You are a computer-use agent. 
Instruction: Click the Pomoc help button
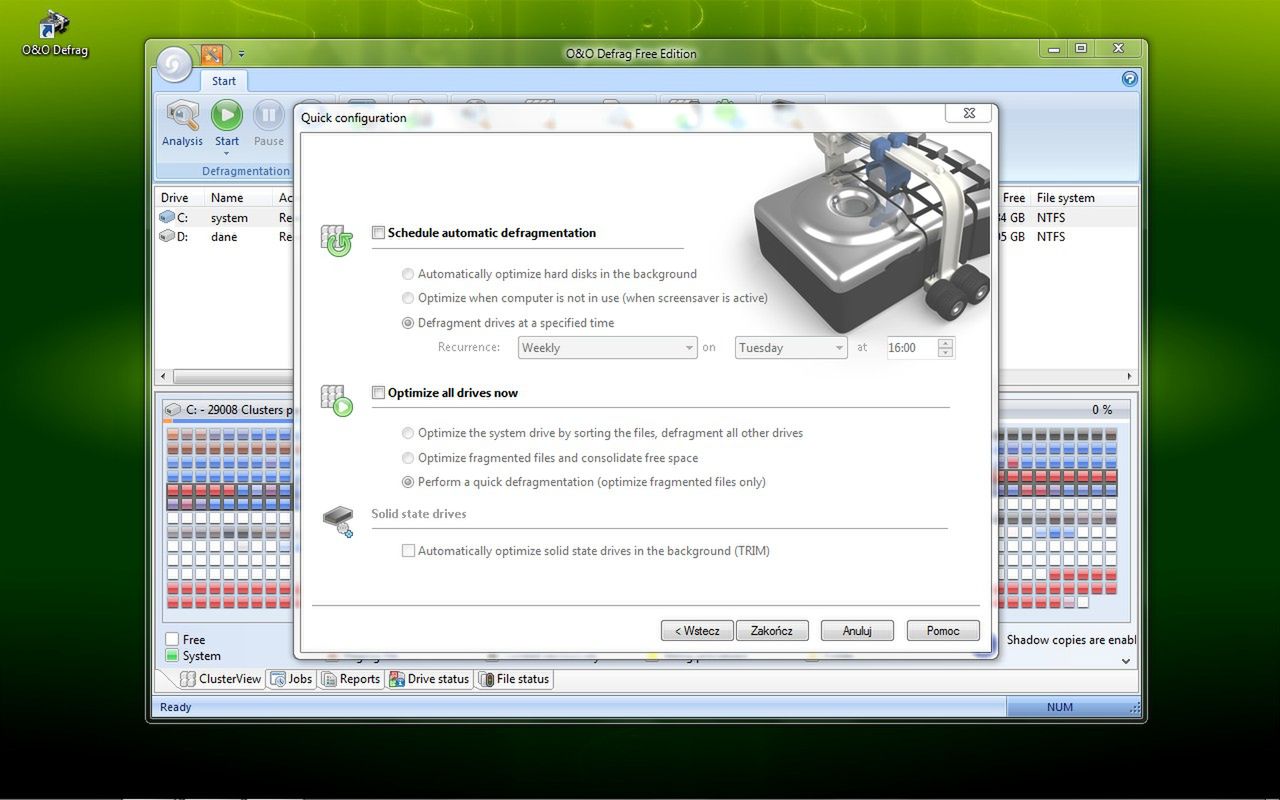point(943,631)
